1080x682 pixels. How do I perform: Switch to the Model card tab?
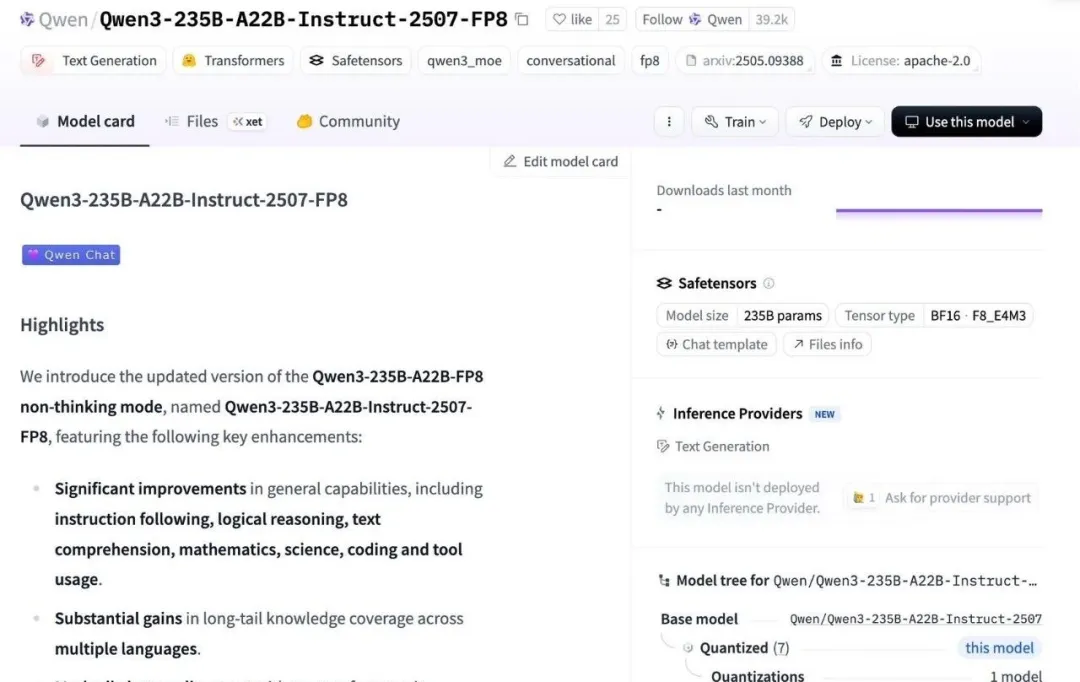coord(85,121)
